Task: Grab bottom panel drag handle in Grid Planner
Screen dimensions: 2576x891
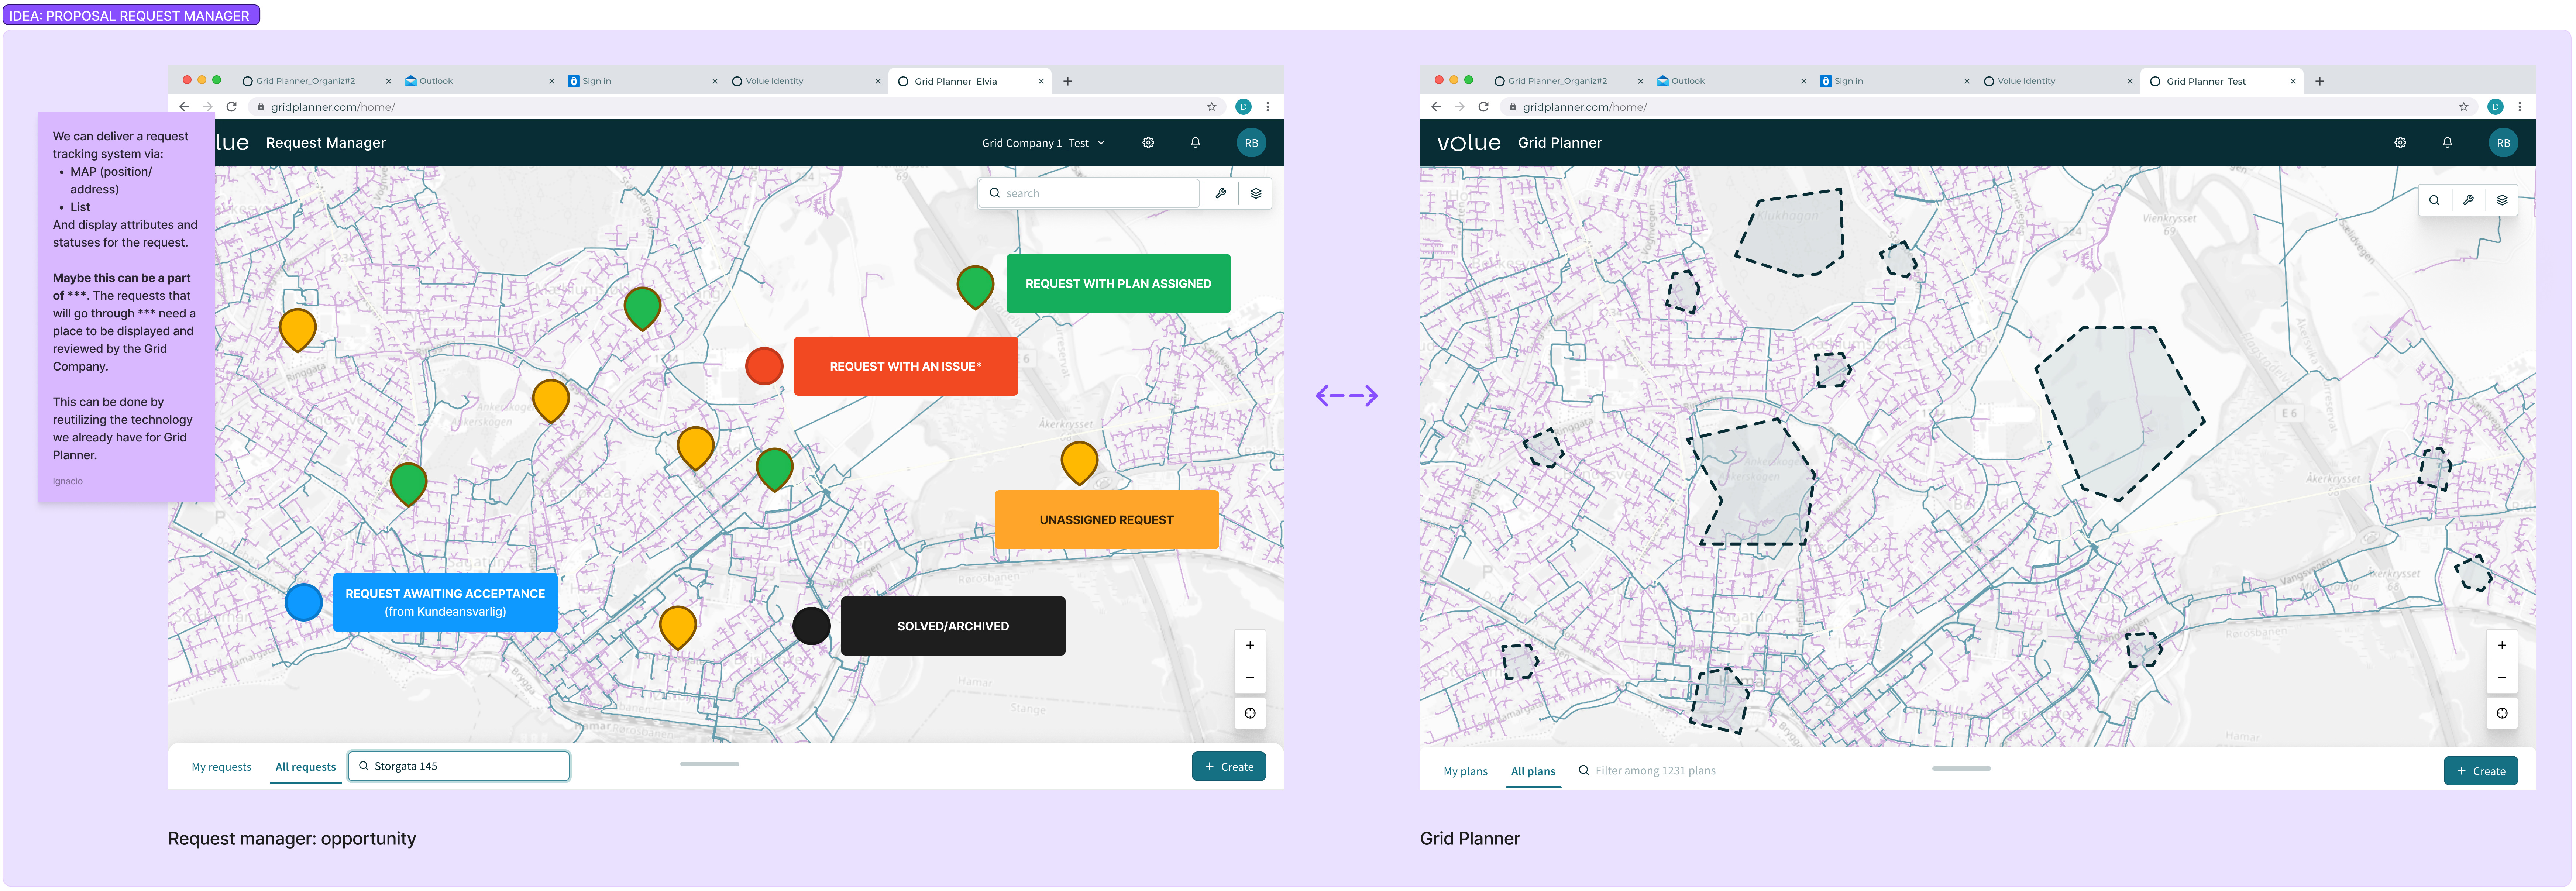Action: pos(1962,768)
